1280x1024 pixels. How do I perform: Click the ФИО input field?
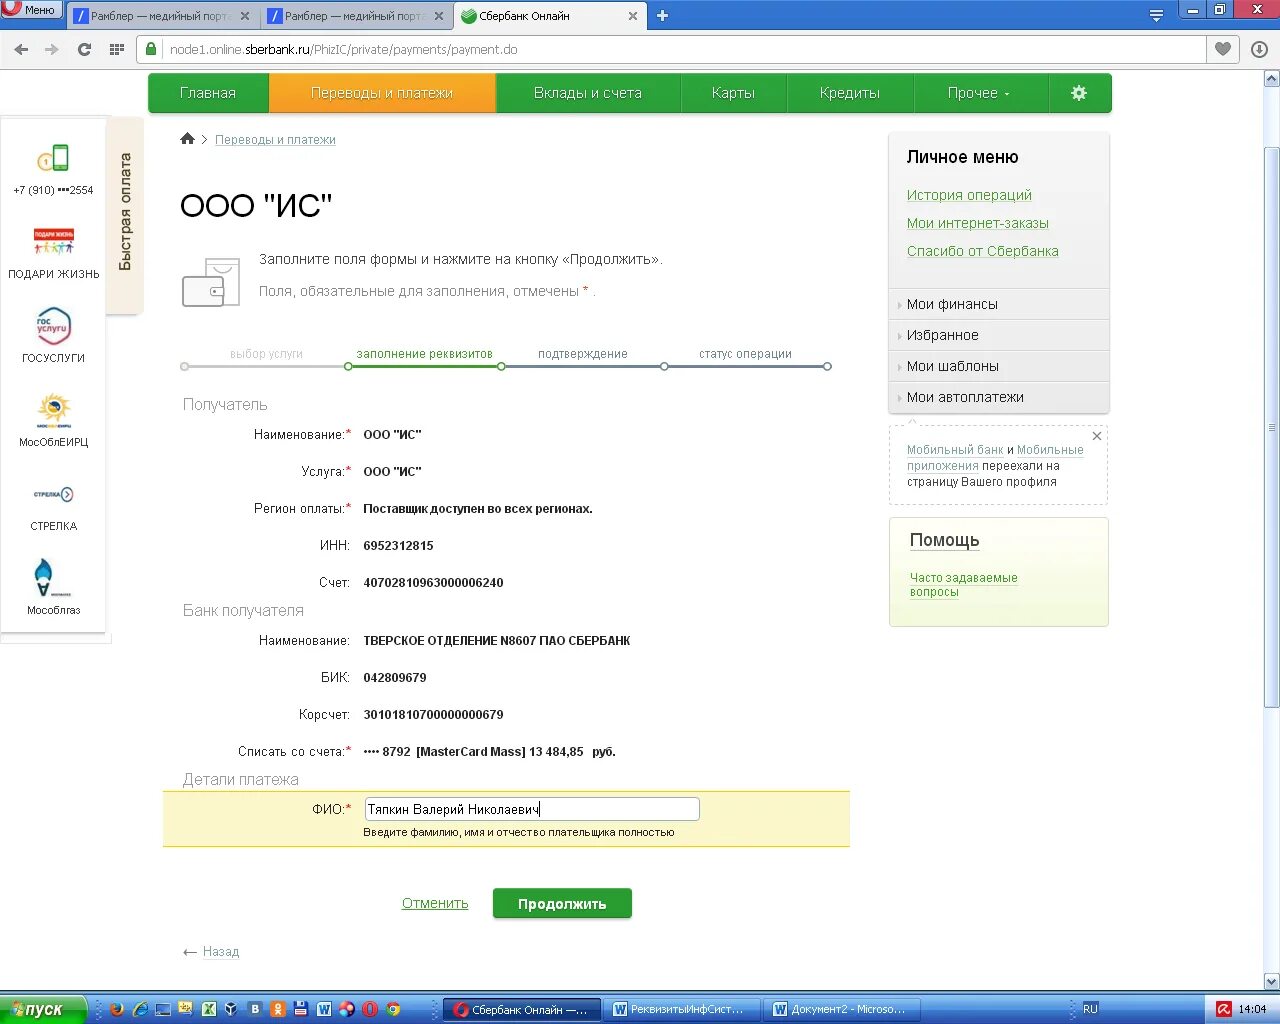point(532,809)
